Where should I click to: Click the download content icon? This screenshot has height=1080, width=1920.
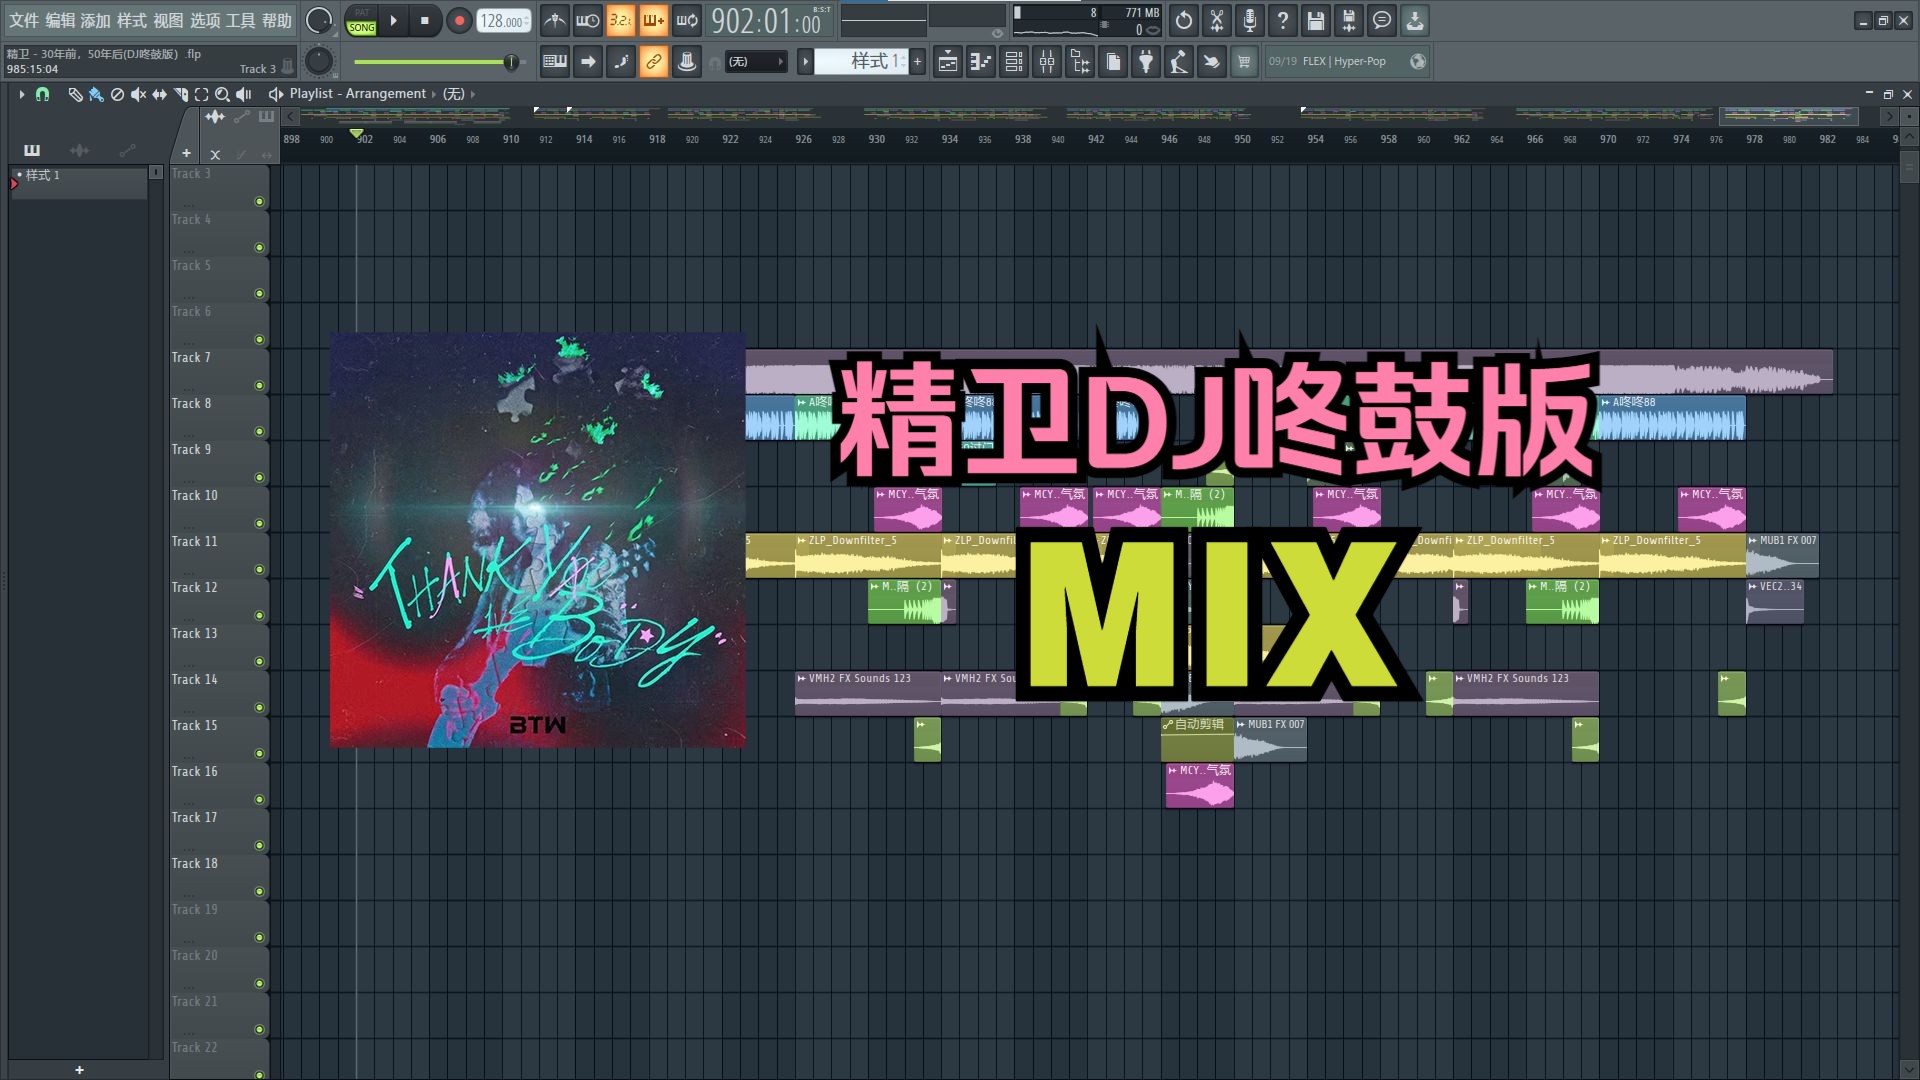pos(1415,20)
